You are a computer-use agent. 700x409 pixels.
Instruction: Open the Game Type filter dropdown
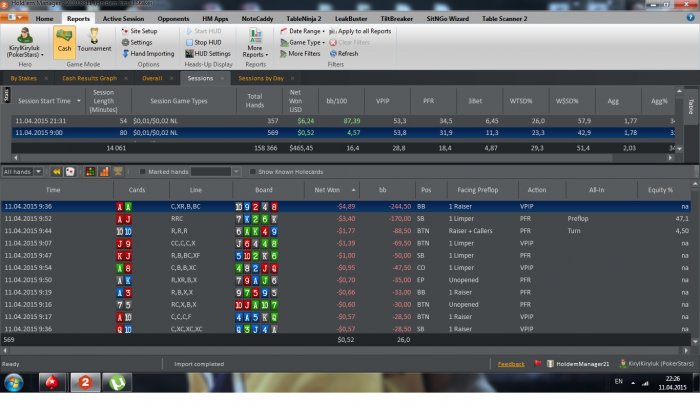[x=302, y=42]
